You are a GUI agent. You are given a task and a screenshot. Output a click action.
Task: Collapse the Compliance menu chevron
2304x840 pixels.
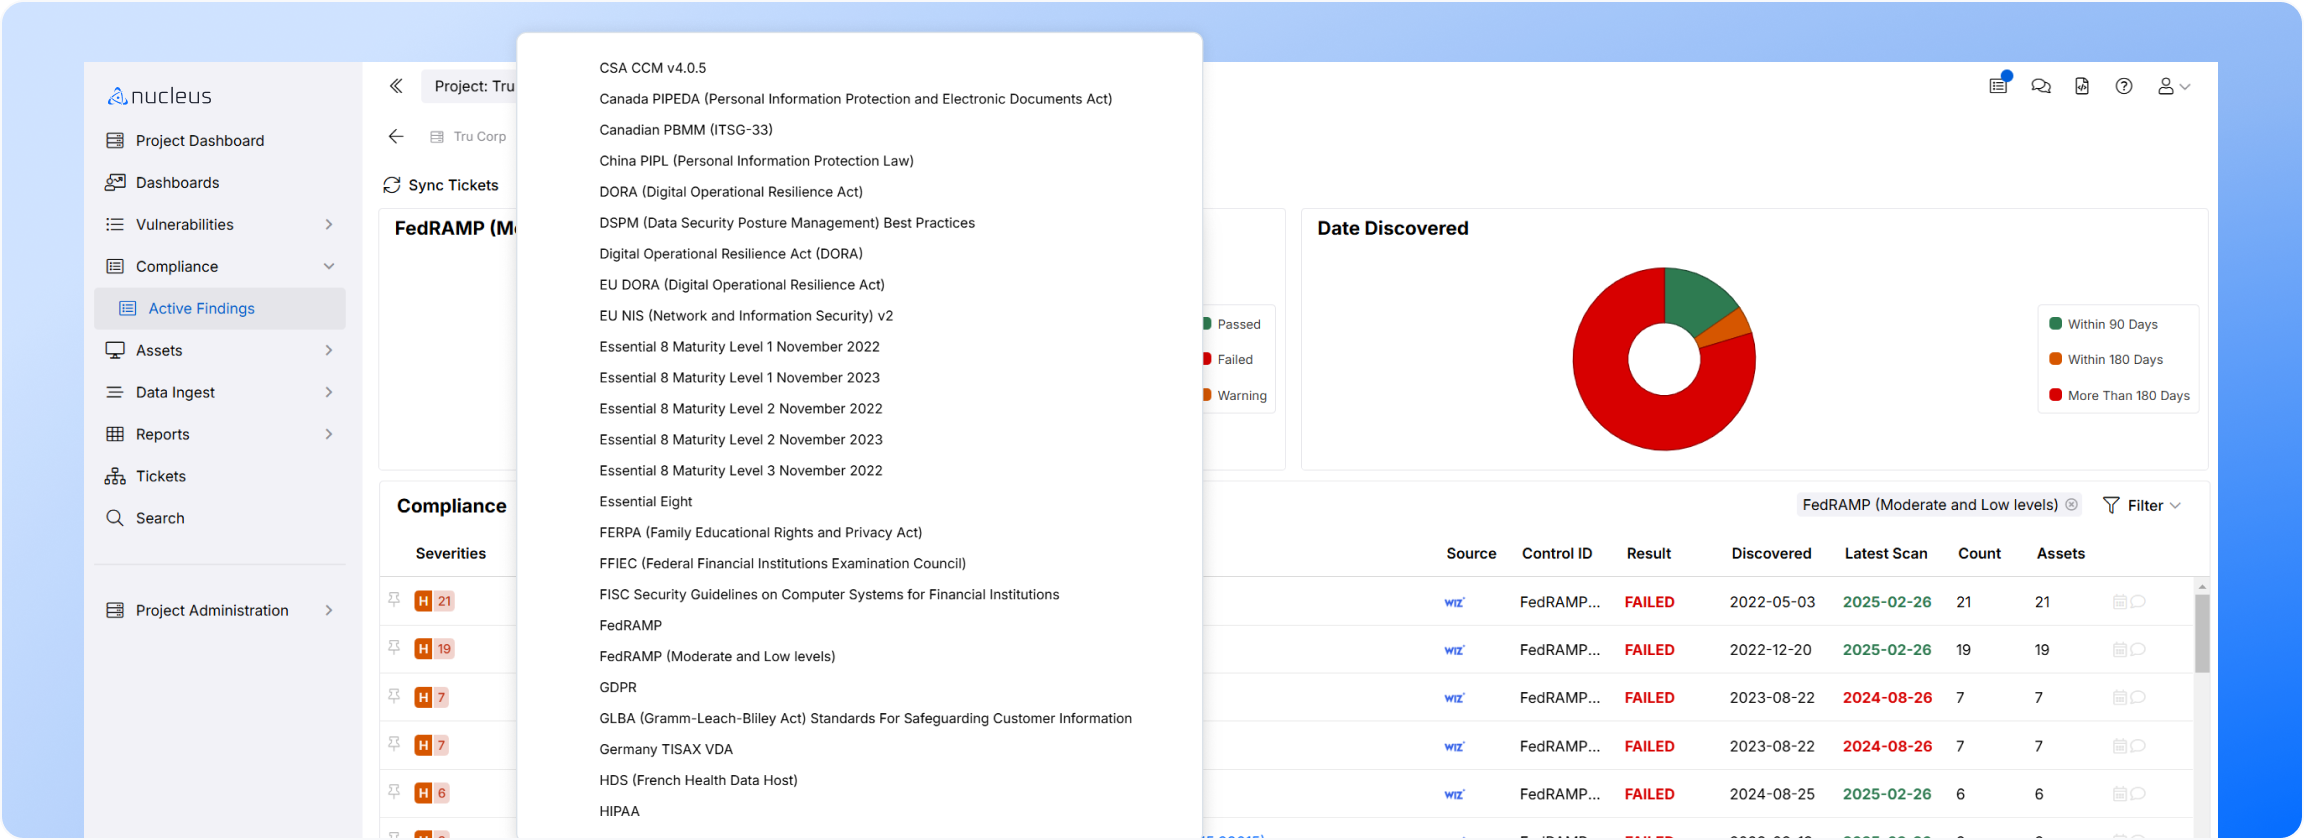tap(329, 267)
